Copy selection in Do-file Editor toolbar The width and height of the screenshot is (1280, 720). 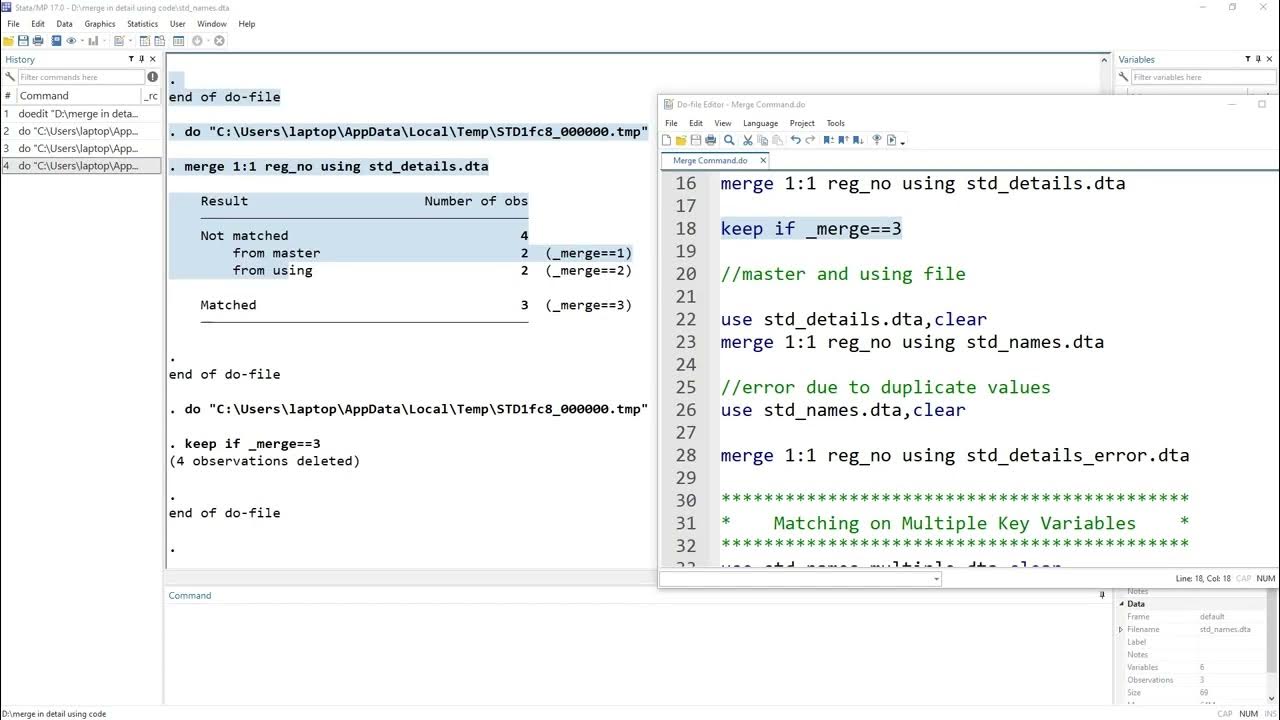point(762,140)
